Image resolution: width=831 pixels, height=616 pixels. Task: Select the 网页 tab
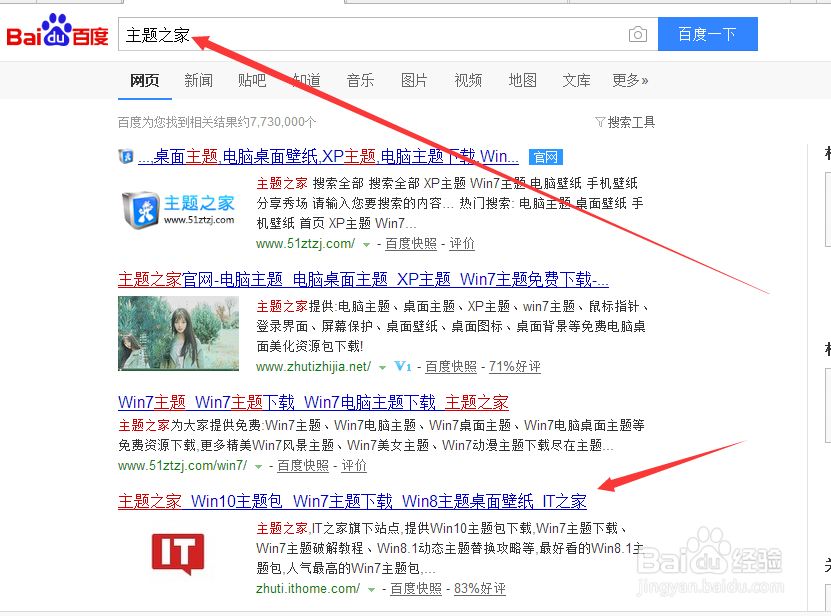pos(145,81)
